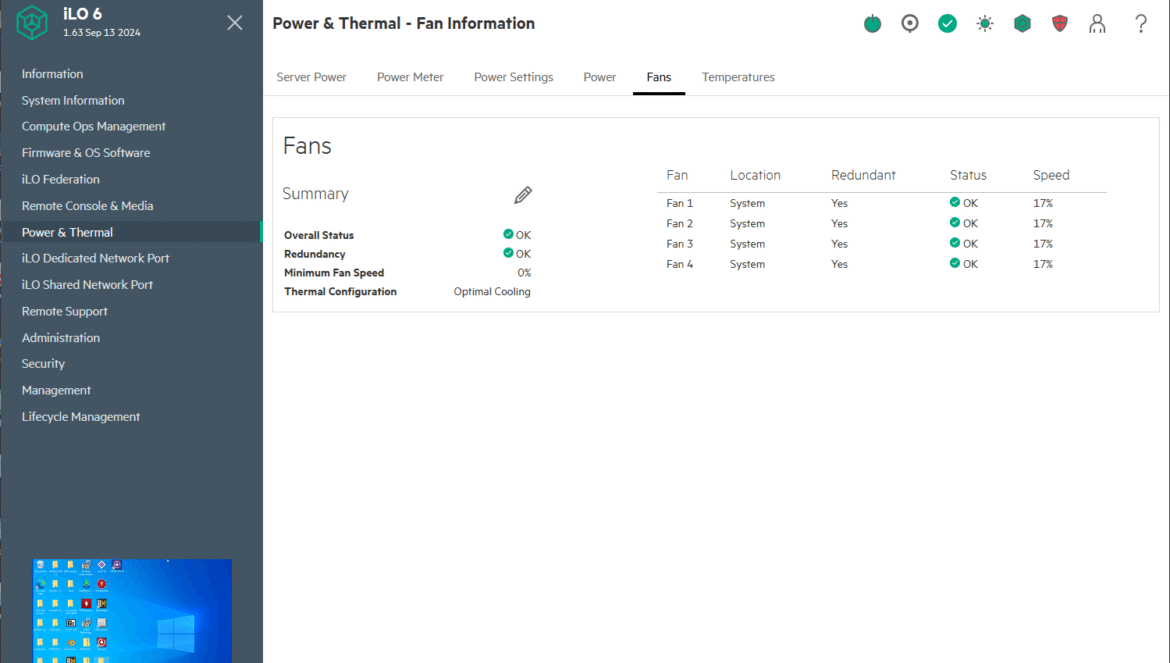Image resolution: width=1170 pixels, height=663 pixels.
Task: Open help with the question mark icon
Action: (1141, 24)
